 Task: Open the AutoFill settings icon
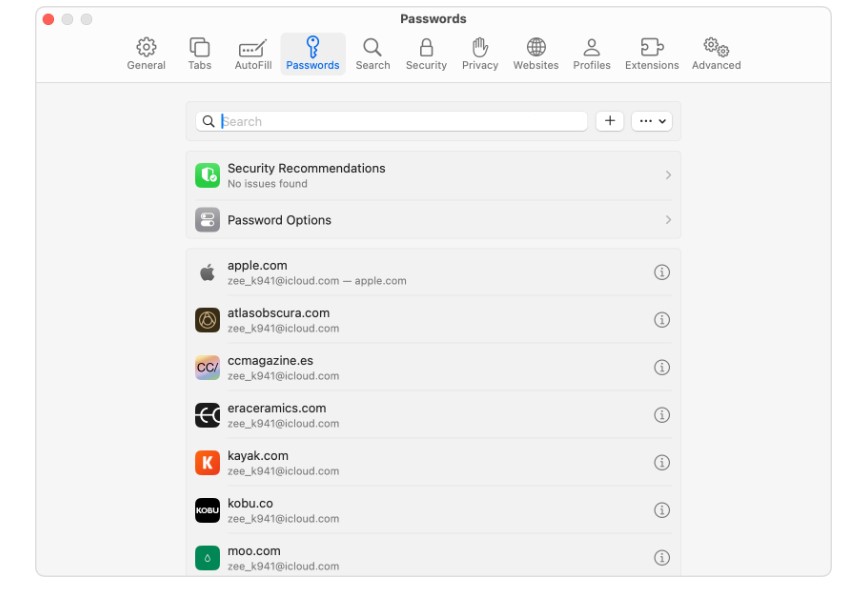(x=253, y=54)
